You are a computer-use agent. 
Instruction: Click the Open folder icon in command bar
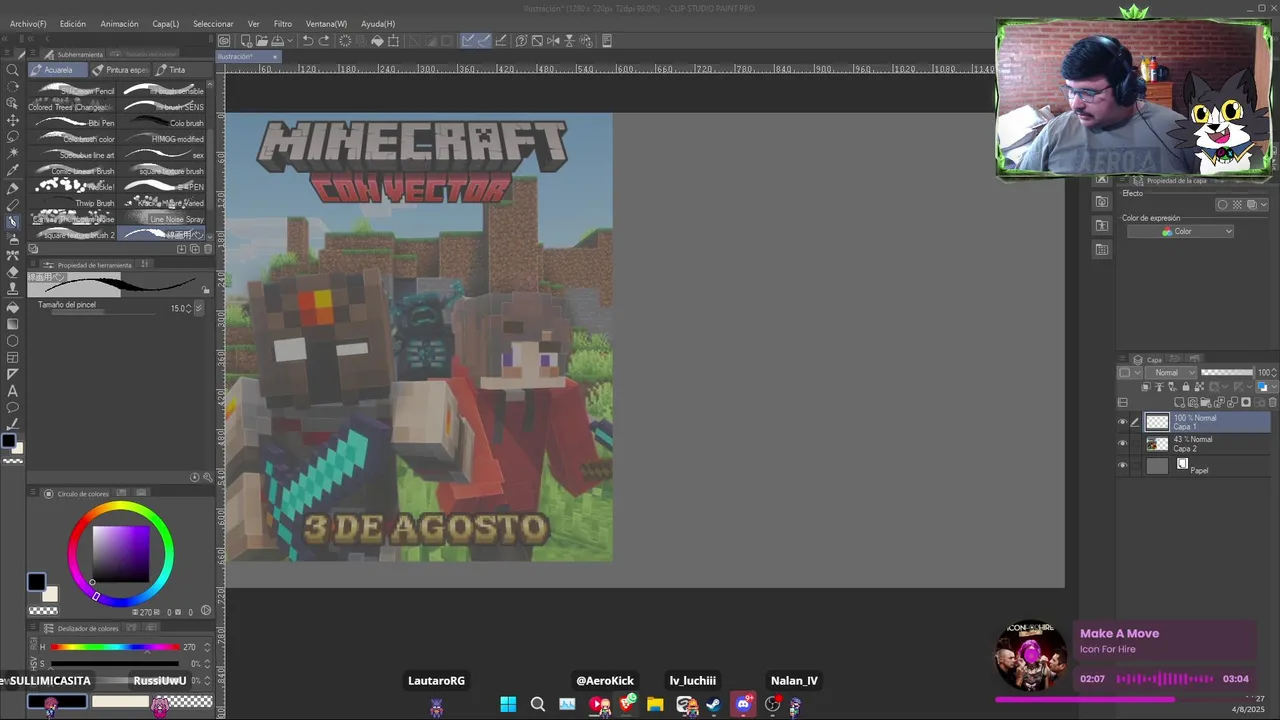pyautogui.click(x=261, y=41)
